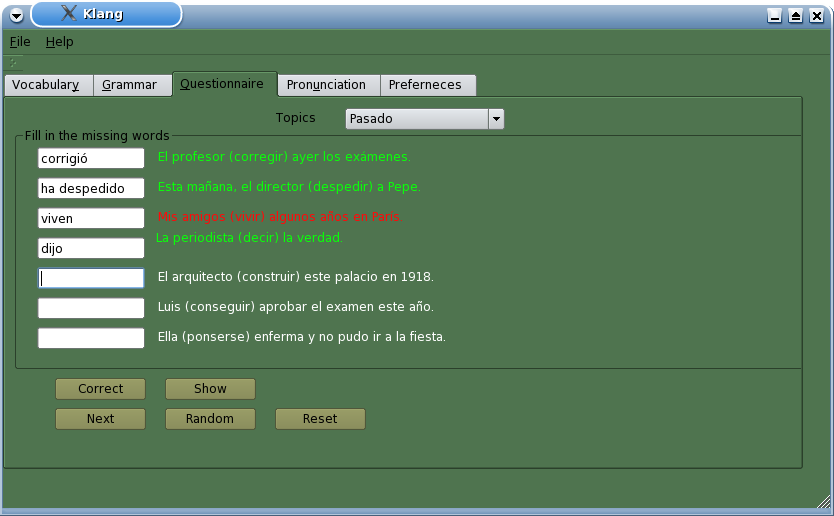
Task: Click the sentence 'Esta mañana, el director (despedir) a Pepe.'
Action: coord(289,187)
